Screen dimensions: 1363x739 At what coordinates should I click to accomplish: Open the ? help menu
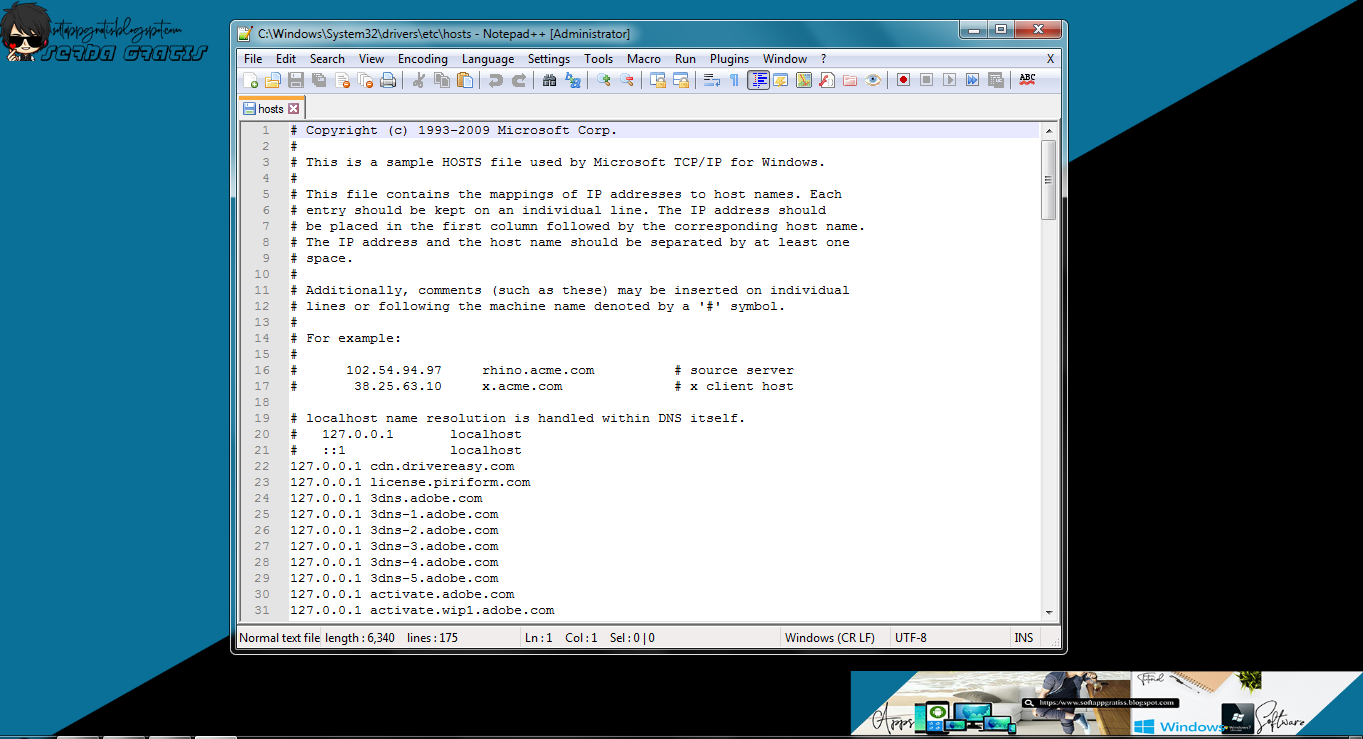(x=824, y=59)
